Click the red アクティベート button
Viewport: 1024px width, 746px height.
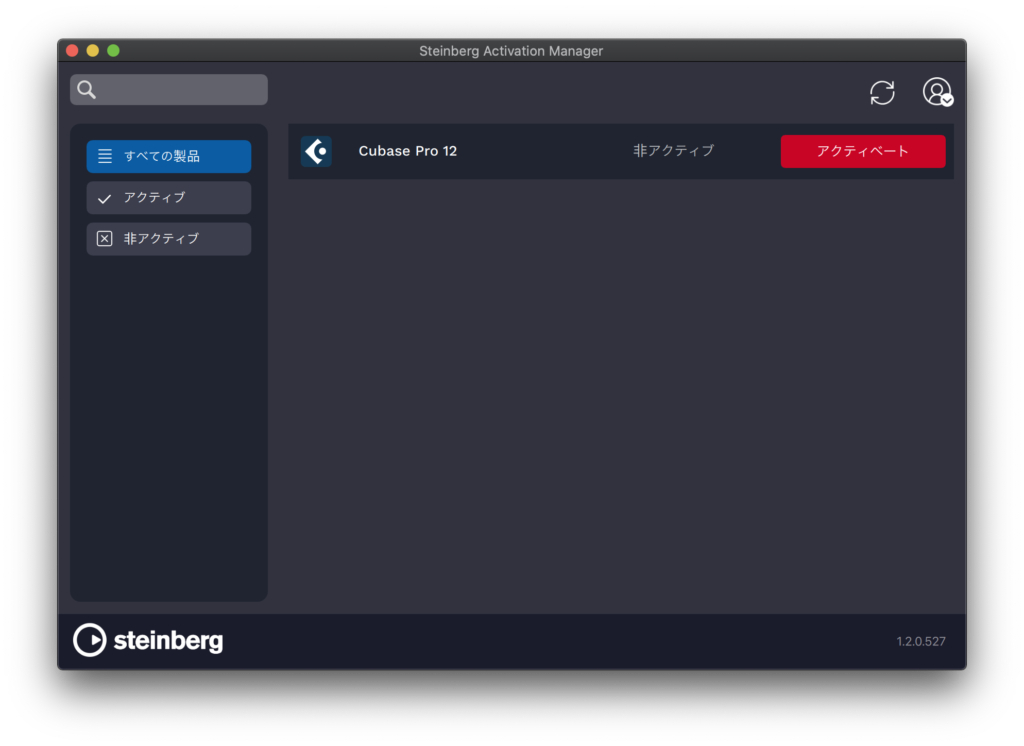click(862, 151)
